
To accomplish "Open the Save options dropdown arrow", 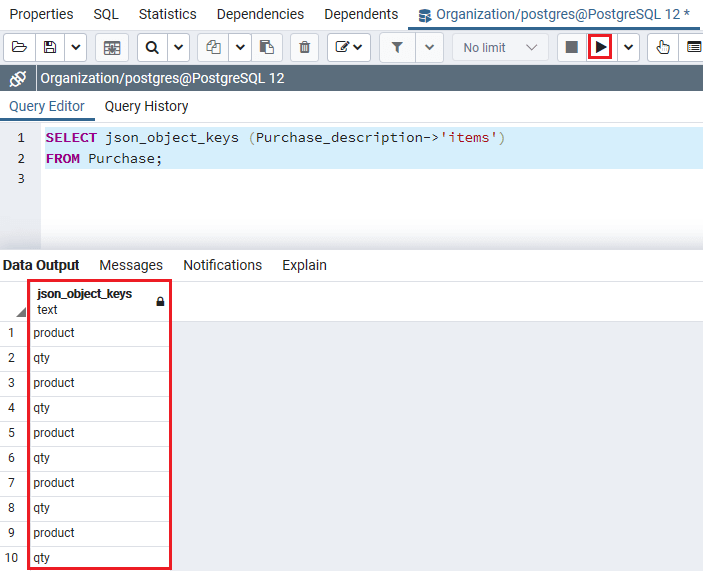I will [76, 47].
